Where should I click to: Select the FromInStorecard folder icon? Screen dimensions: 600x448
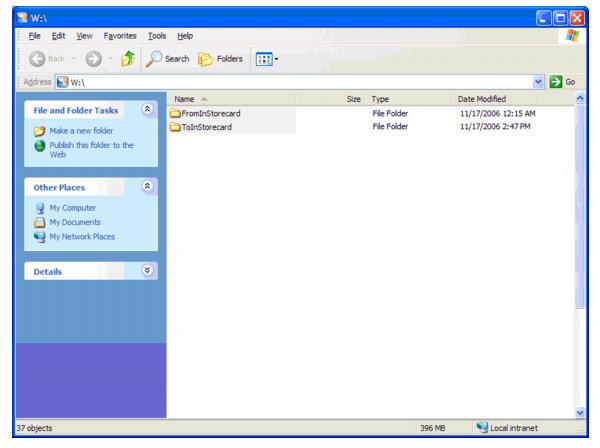point(175,113)
